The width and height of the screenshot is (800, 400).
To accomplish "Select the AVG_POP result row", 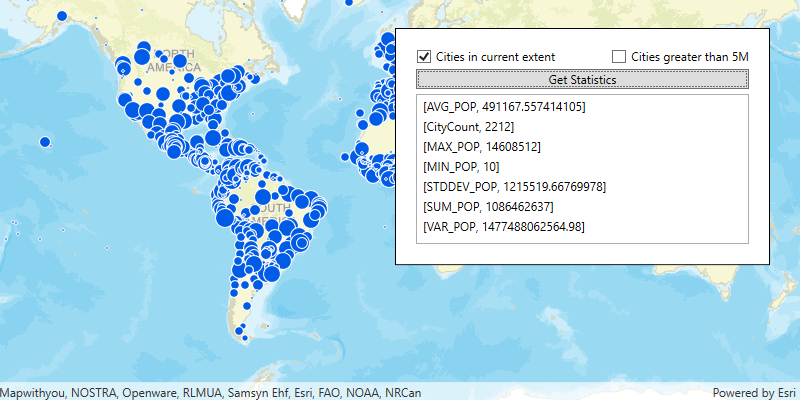I will tap(504, 106).
